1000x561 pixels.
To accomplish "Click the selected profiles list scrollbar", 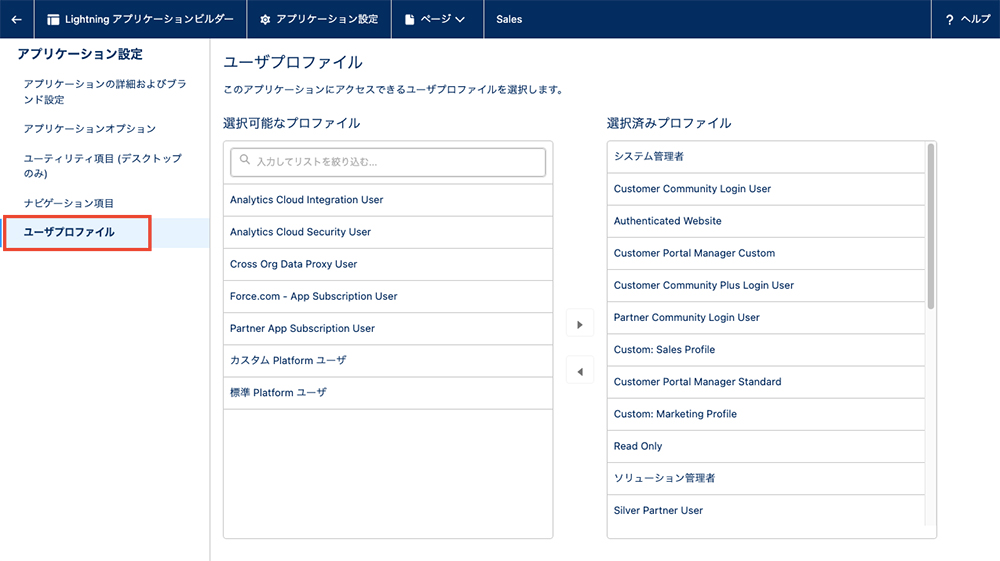I will (x=930, y=226).
